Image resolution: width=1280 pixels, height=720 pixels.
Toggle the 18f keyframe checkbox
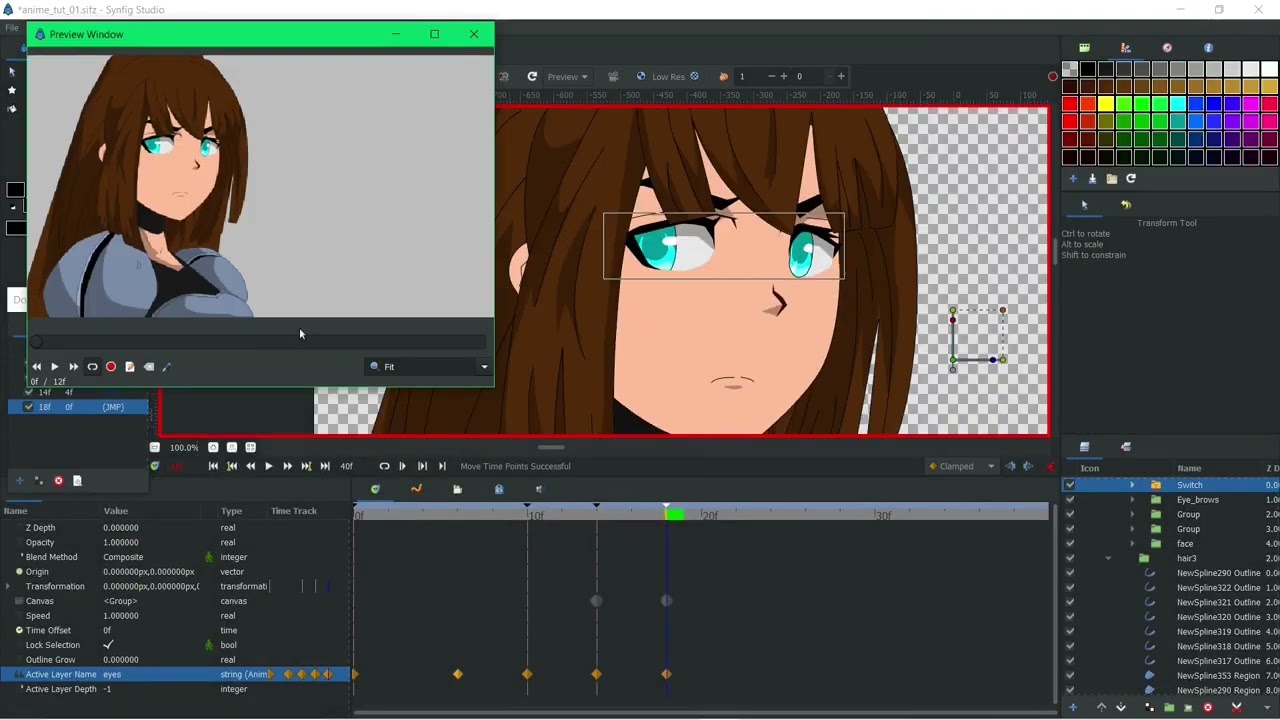[x=28, y=407]
